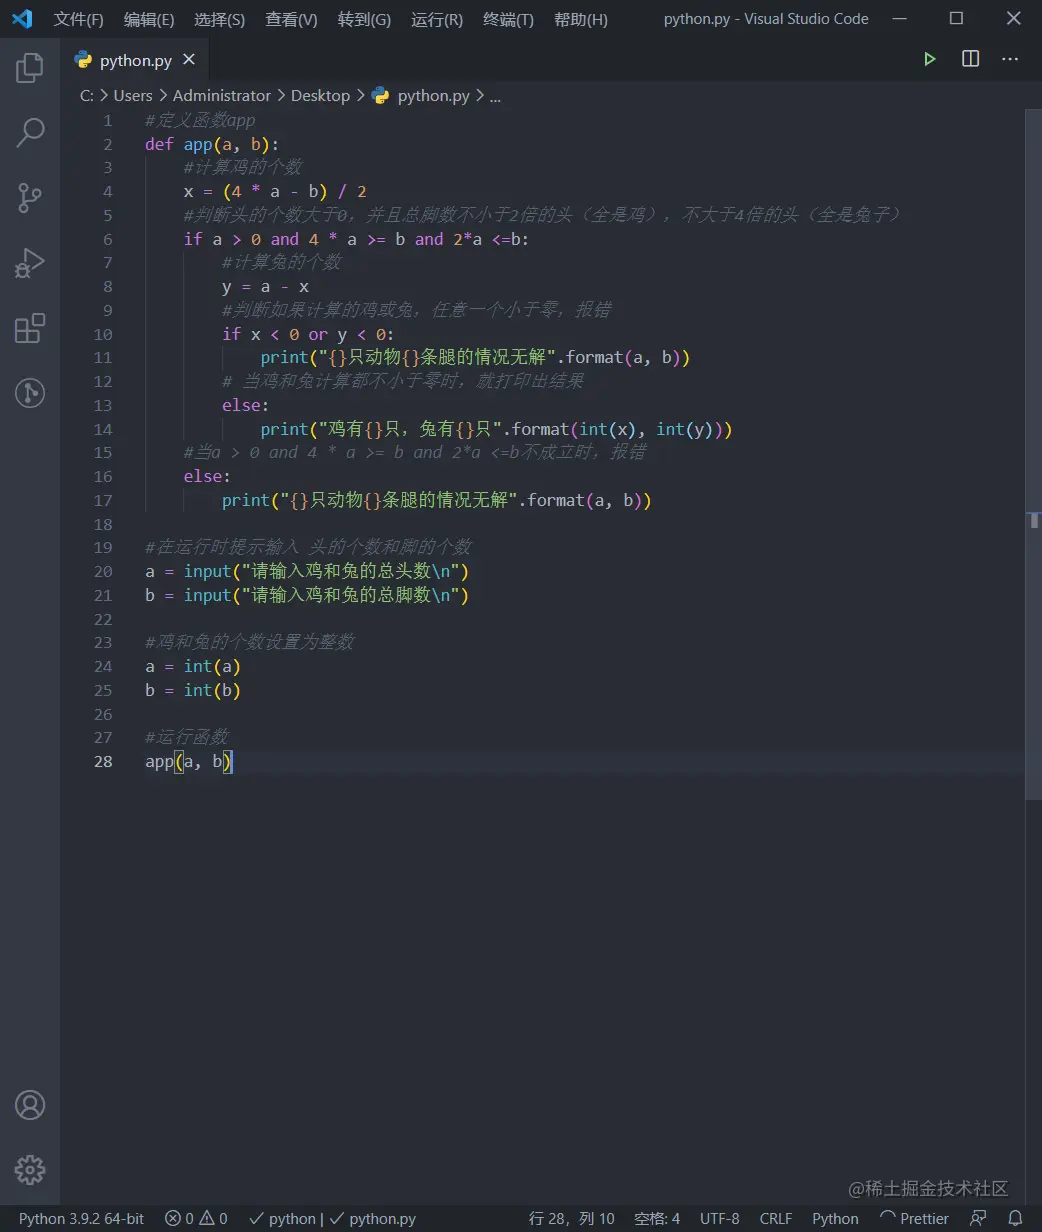Open go-to-line via 行 28, 列 10

[x=571, y=1218]
